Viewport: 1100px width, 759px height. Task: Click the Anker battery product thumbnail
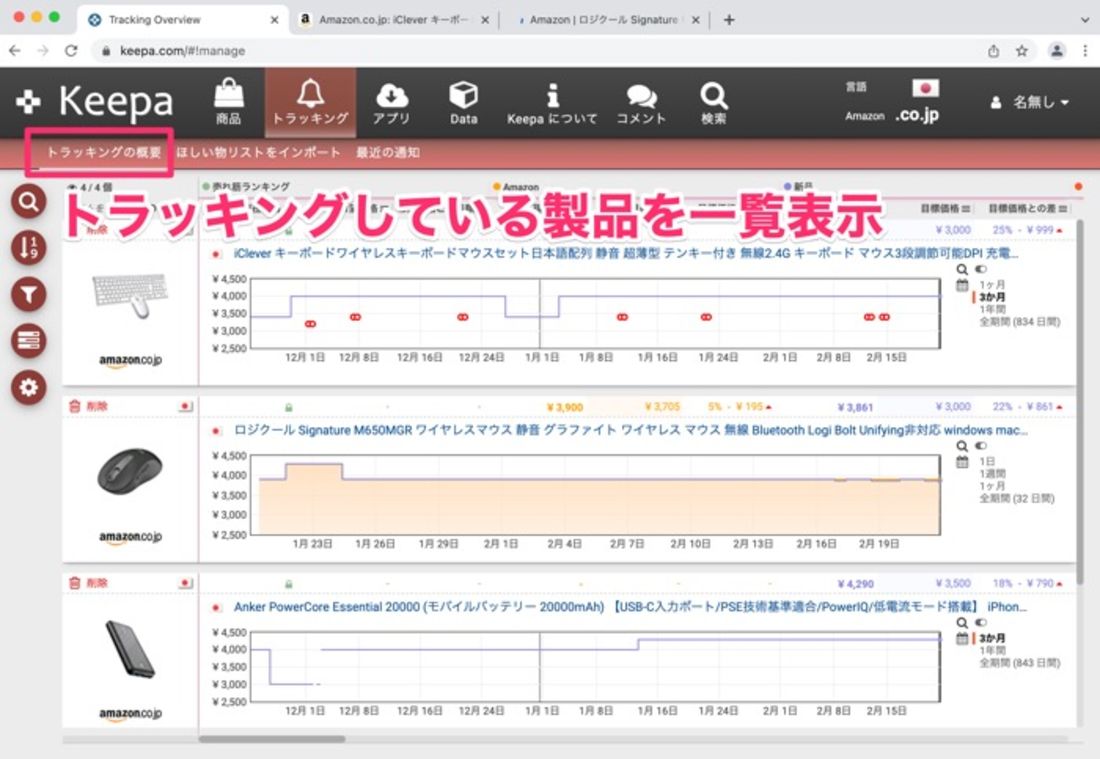click(130, 649)
